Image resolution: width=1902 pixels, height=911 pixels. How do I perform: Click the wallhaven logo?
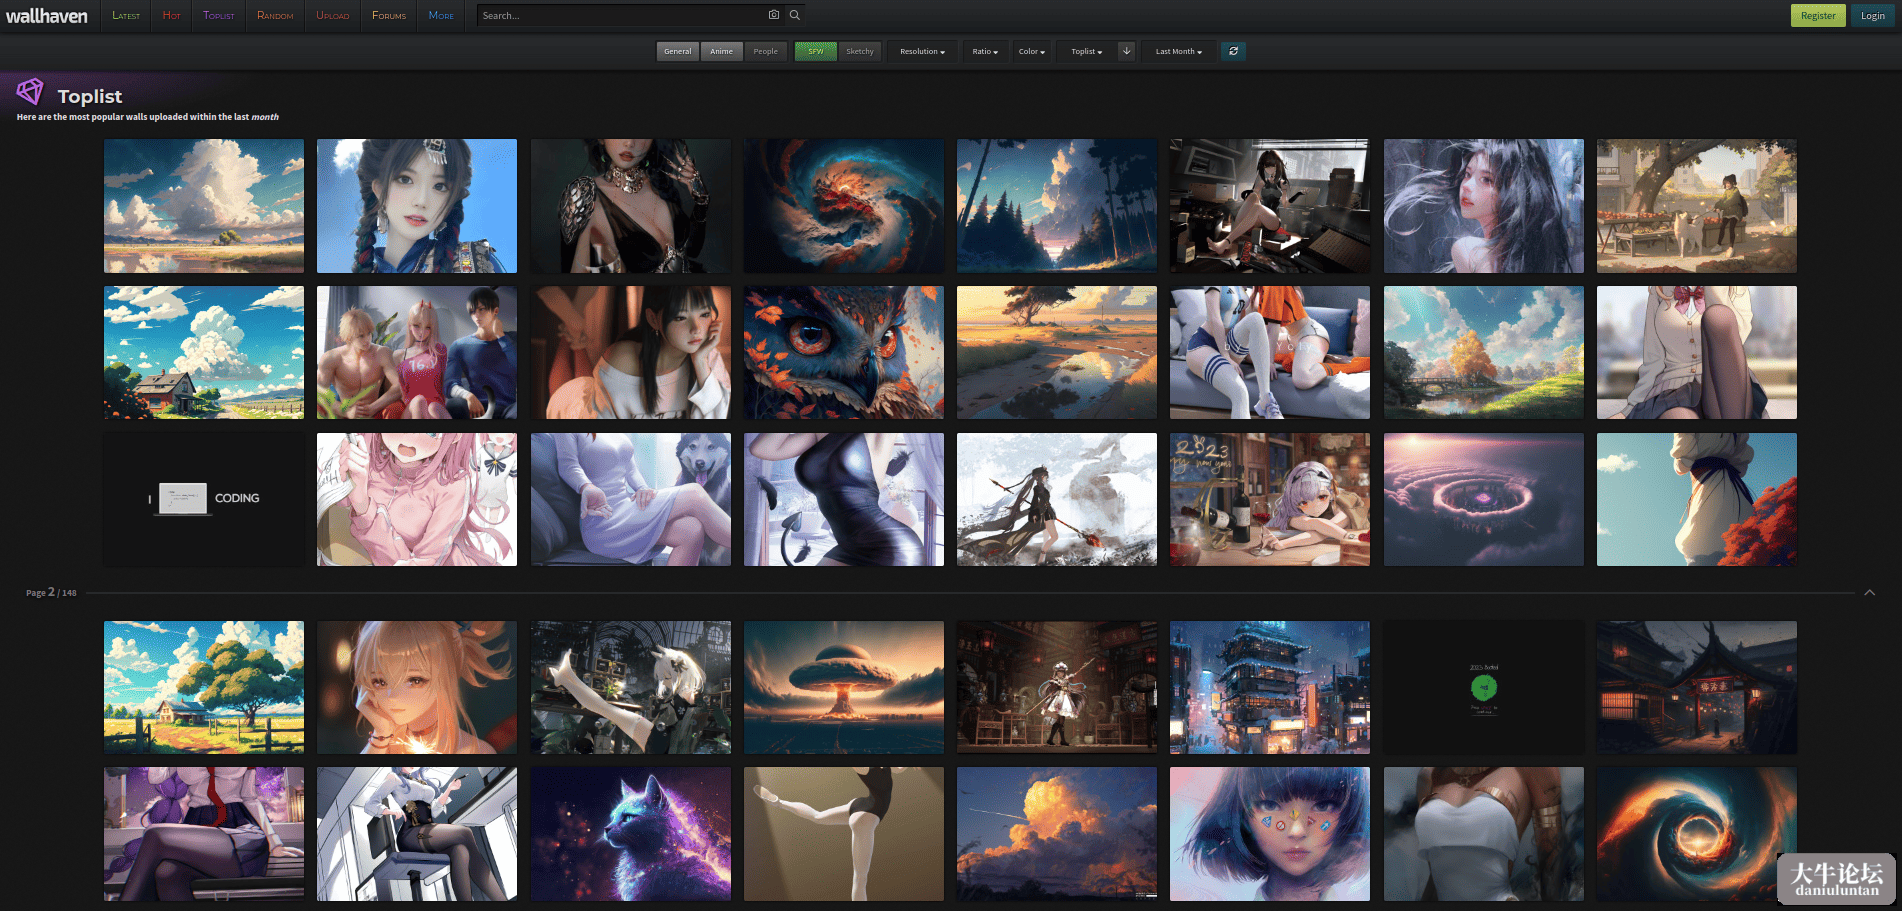coord(47,16)
